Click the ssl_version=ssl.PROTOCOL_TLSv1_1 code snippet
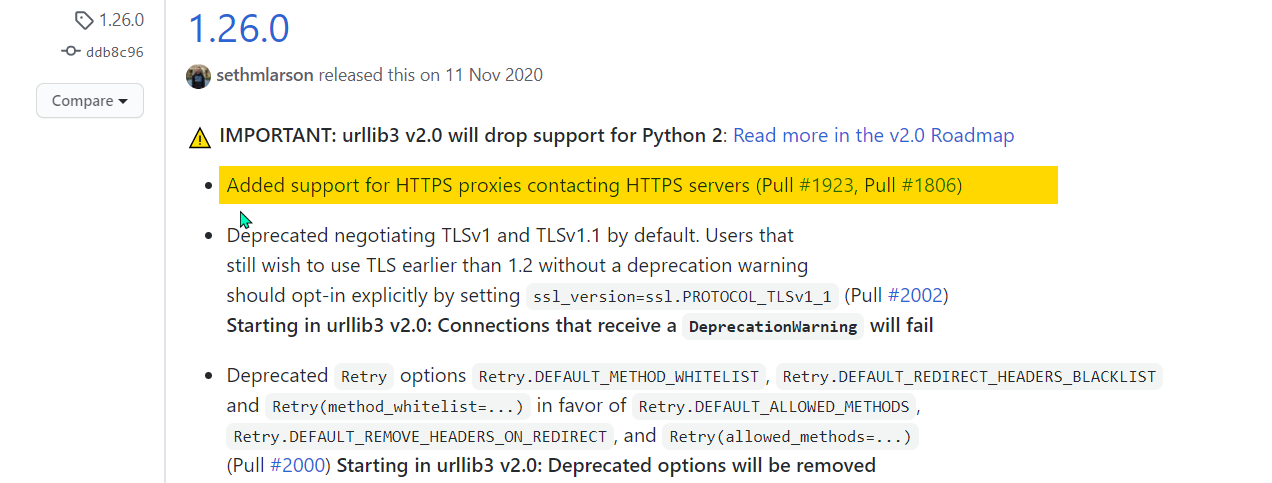Image resolution: width=1272 pixels, height=483 pixels. tap(682, 297)
